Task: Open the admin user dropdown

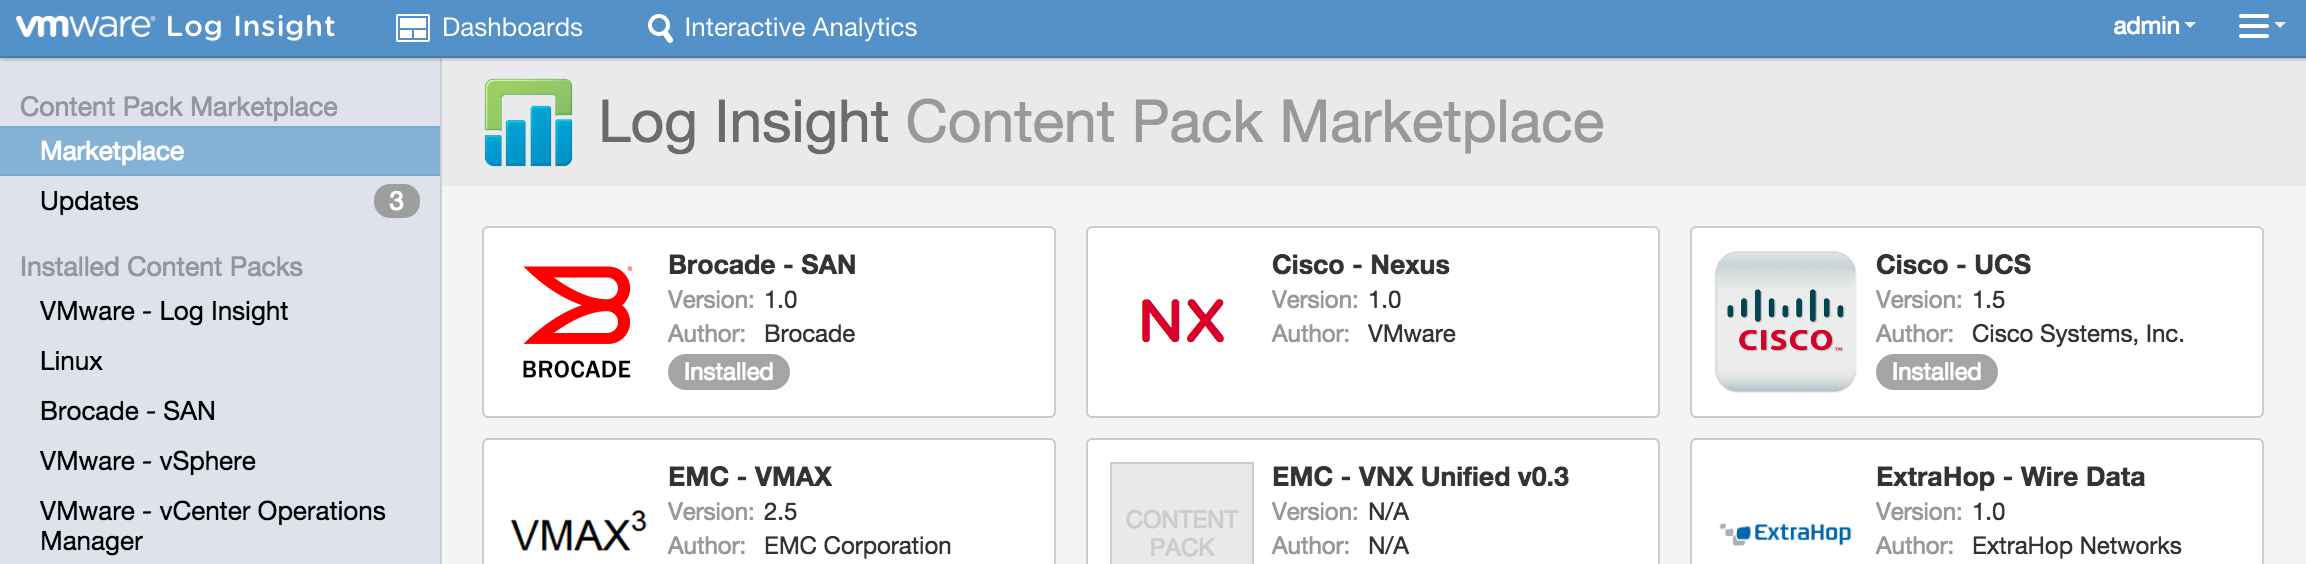Action: (2153, 27)
